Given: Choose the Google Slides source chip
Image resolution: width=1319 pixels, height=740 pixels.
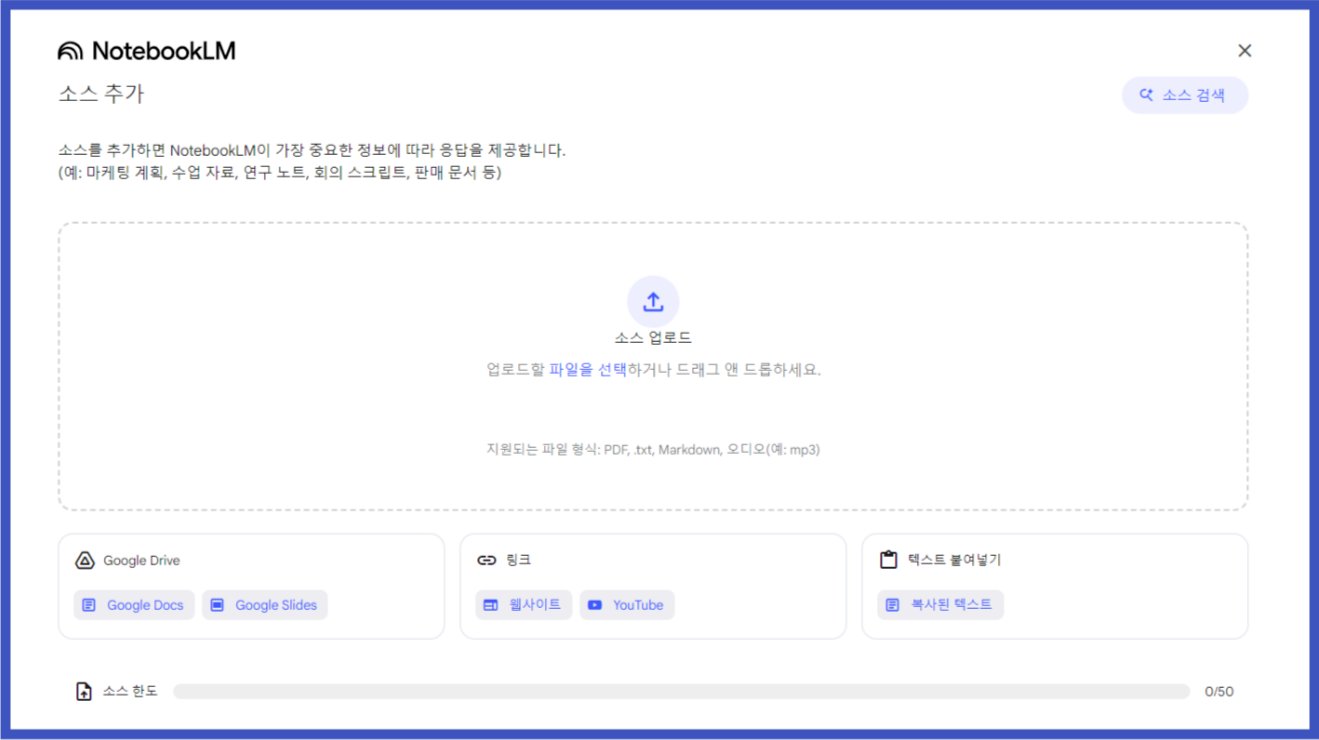Looking at the screenshot, I should click(265, 605).
